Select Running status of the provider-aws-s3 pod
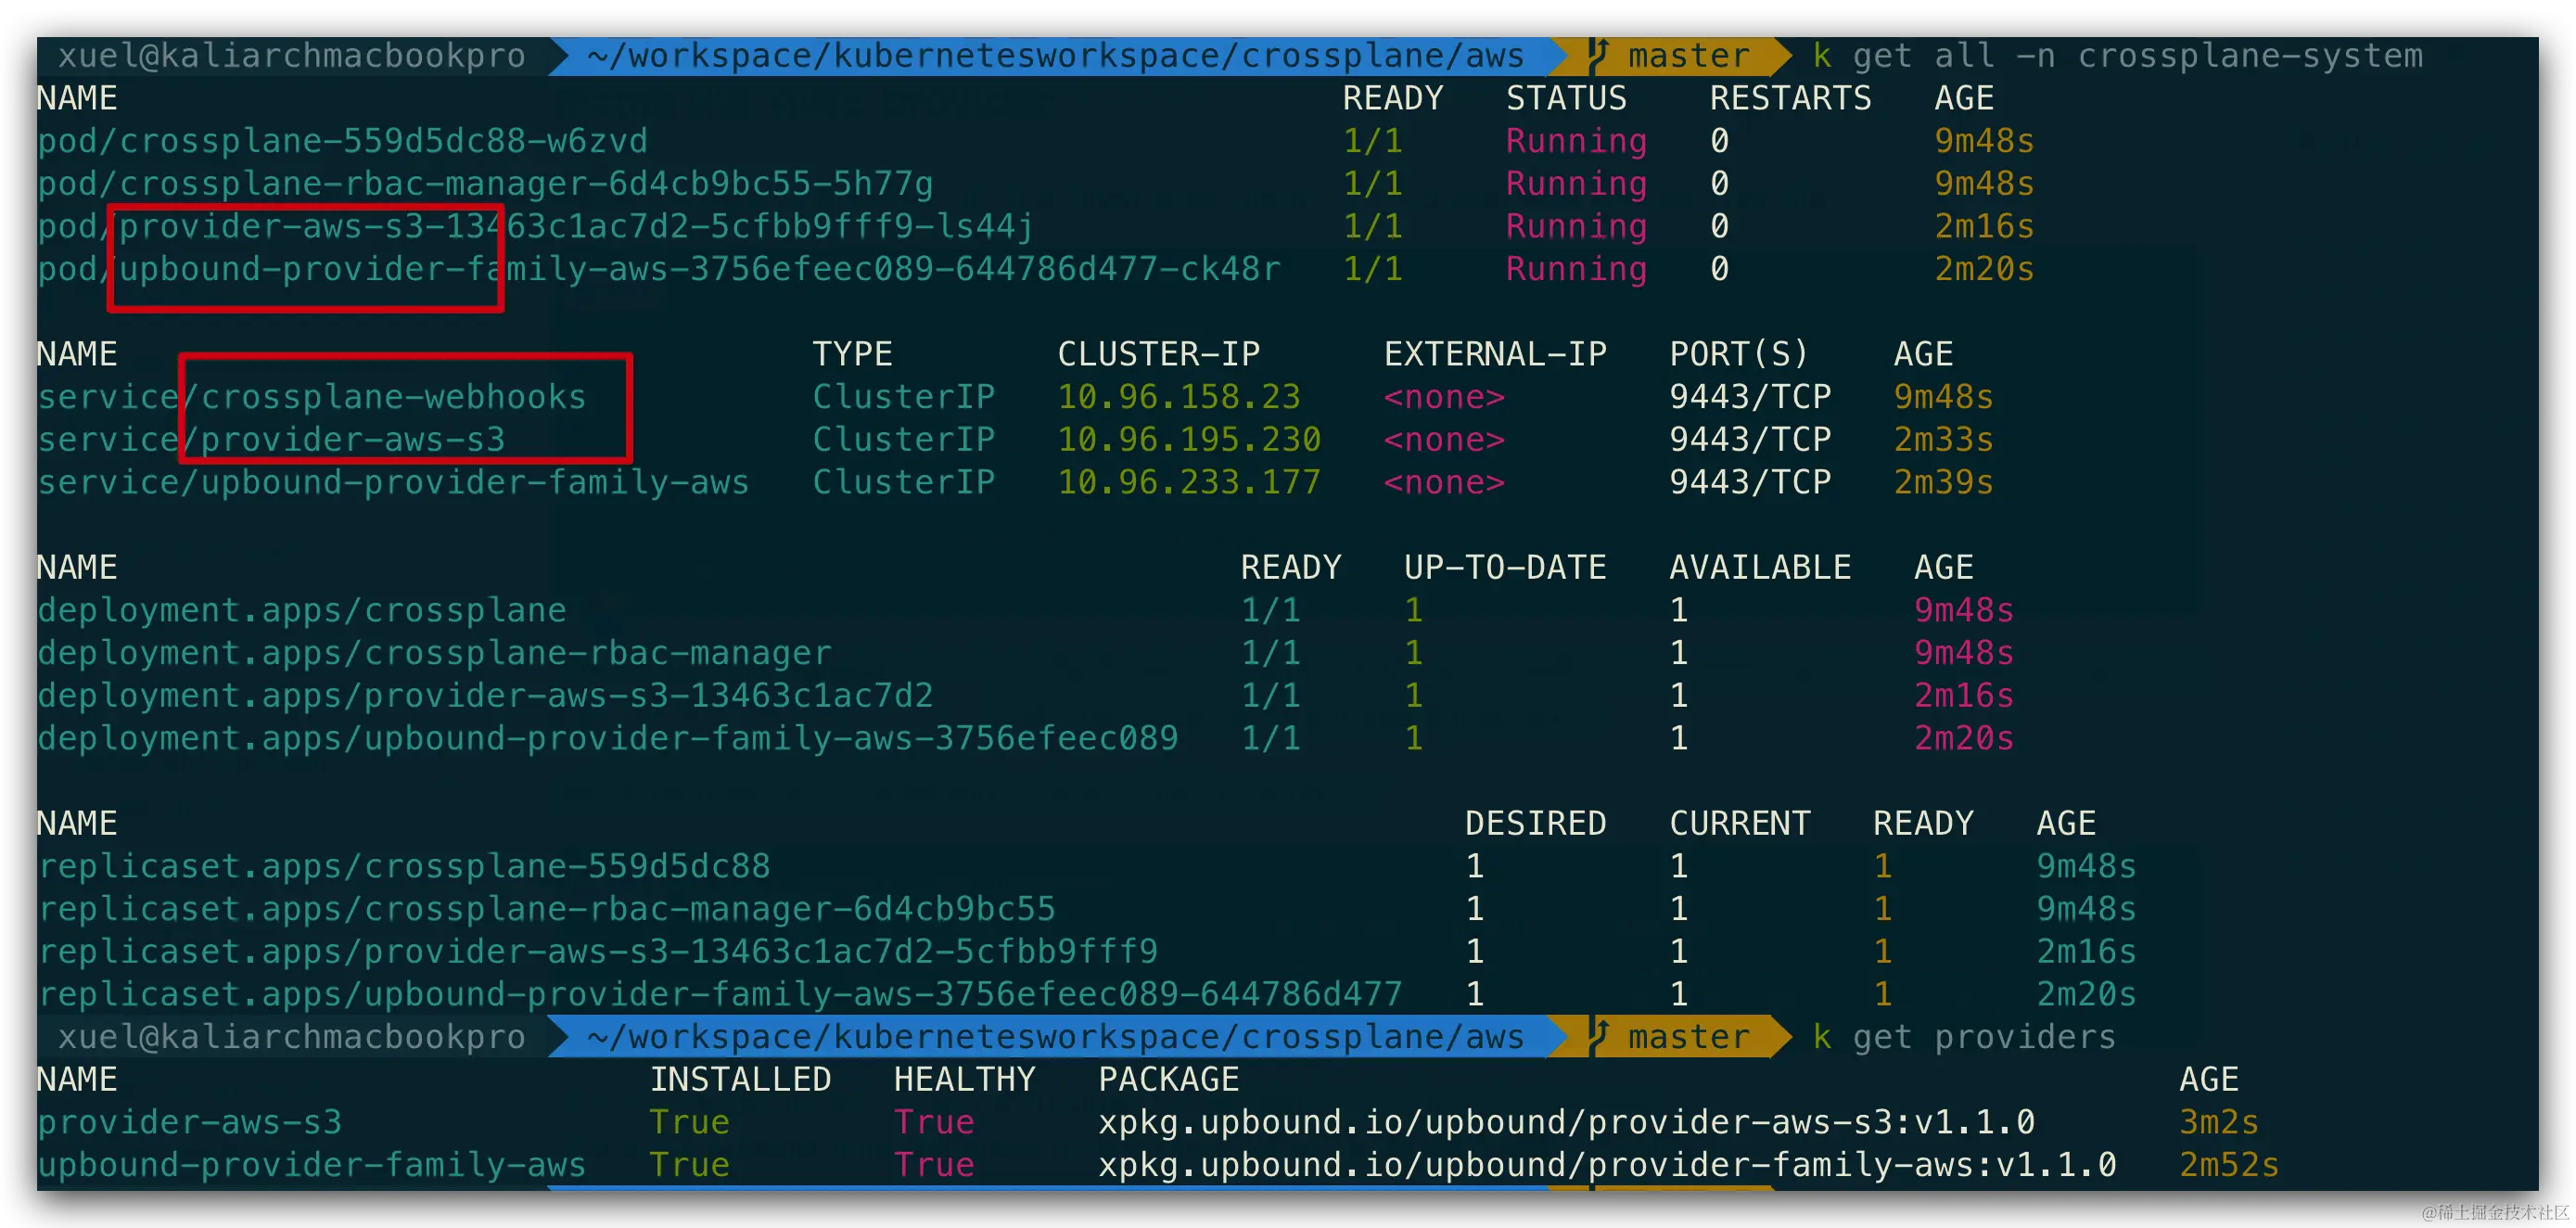The width and height of the screenshot is (2576, 1228). coord(1577,227)
